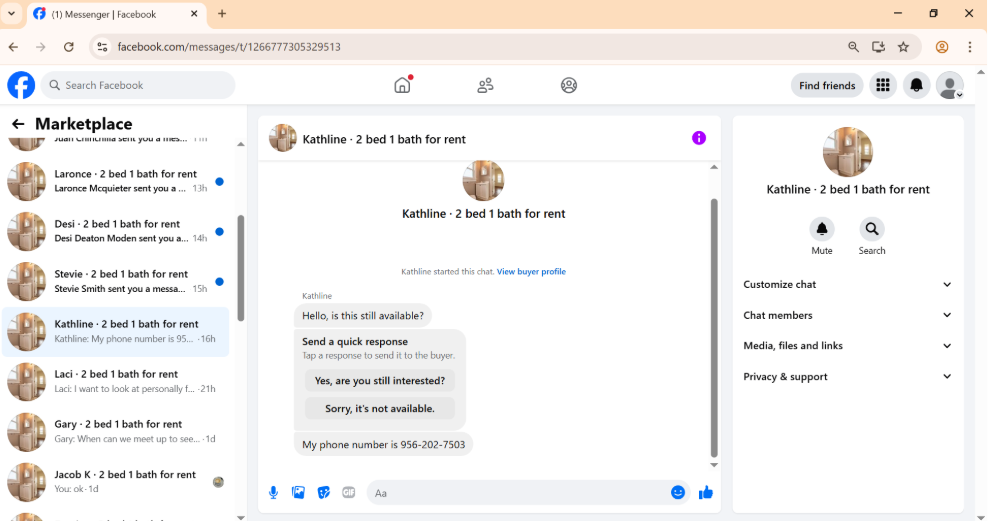This screenshot has width=988, height=521.
Task: Click message 'Hello, is this still available?'
Action: (363, 316)
